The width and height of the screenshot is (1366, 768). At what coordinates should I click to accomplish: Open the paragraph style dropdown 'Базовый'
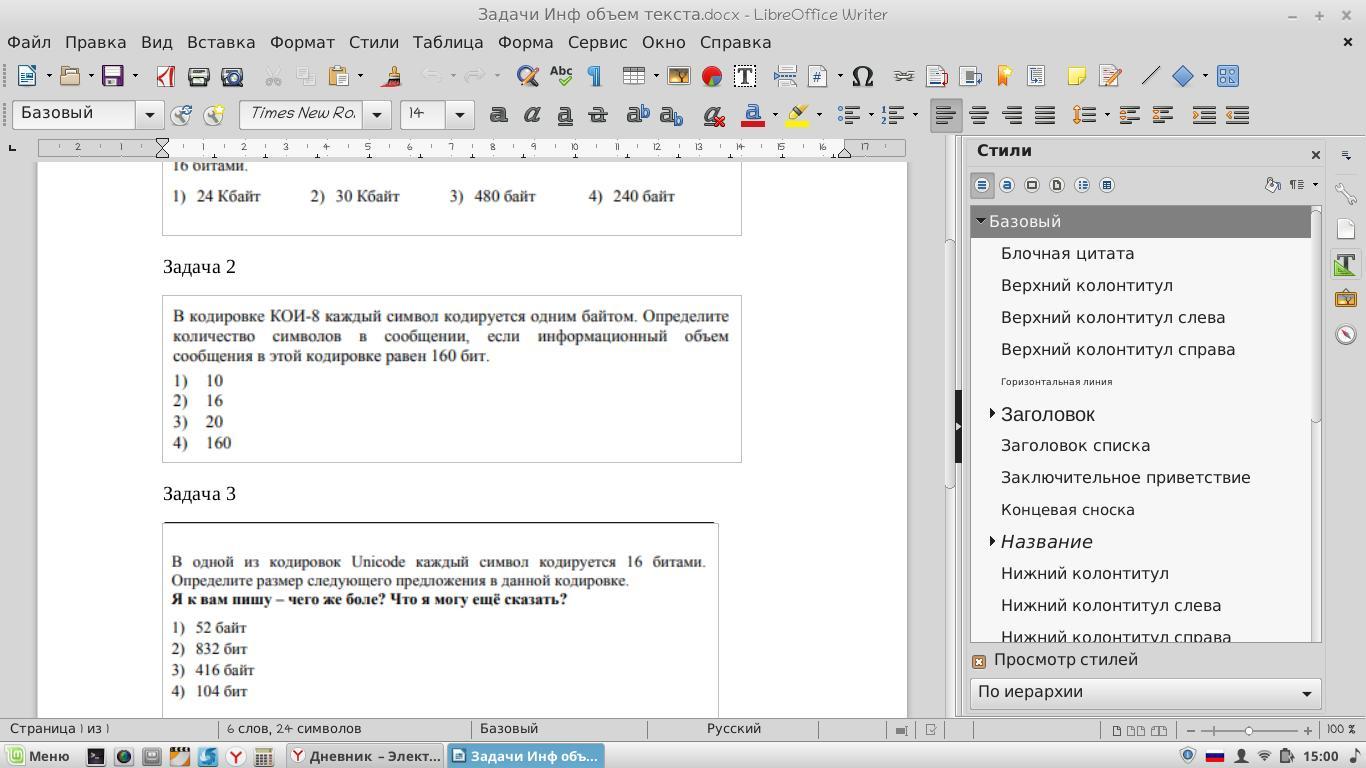(150, 115)
